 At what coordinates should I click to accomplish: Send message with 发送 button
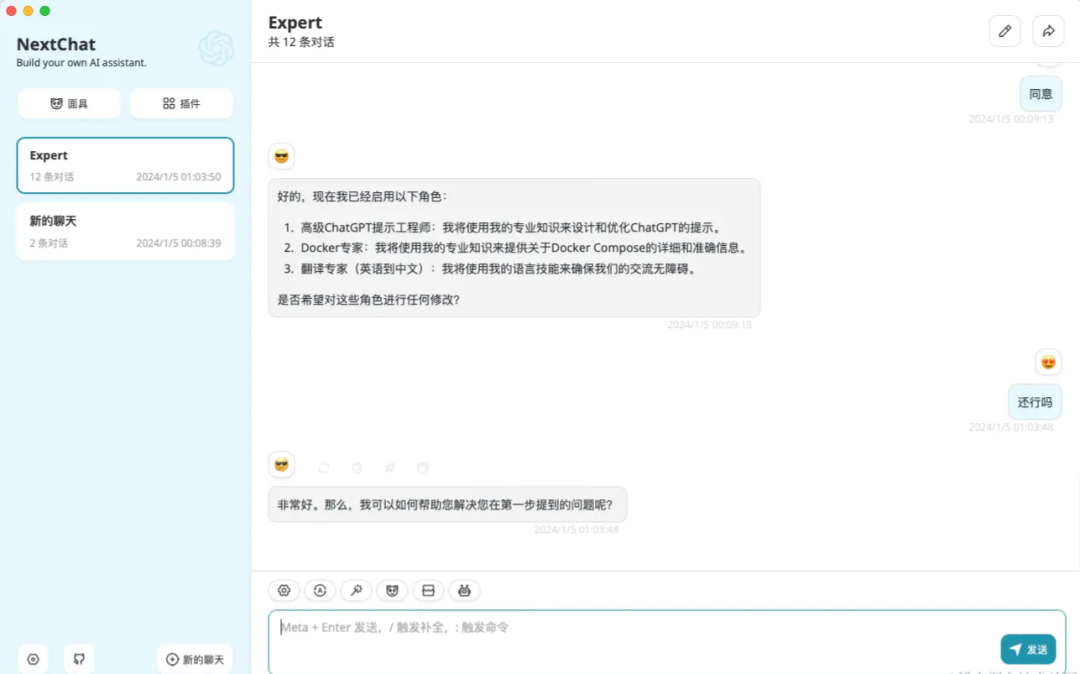(1028, 649)
